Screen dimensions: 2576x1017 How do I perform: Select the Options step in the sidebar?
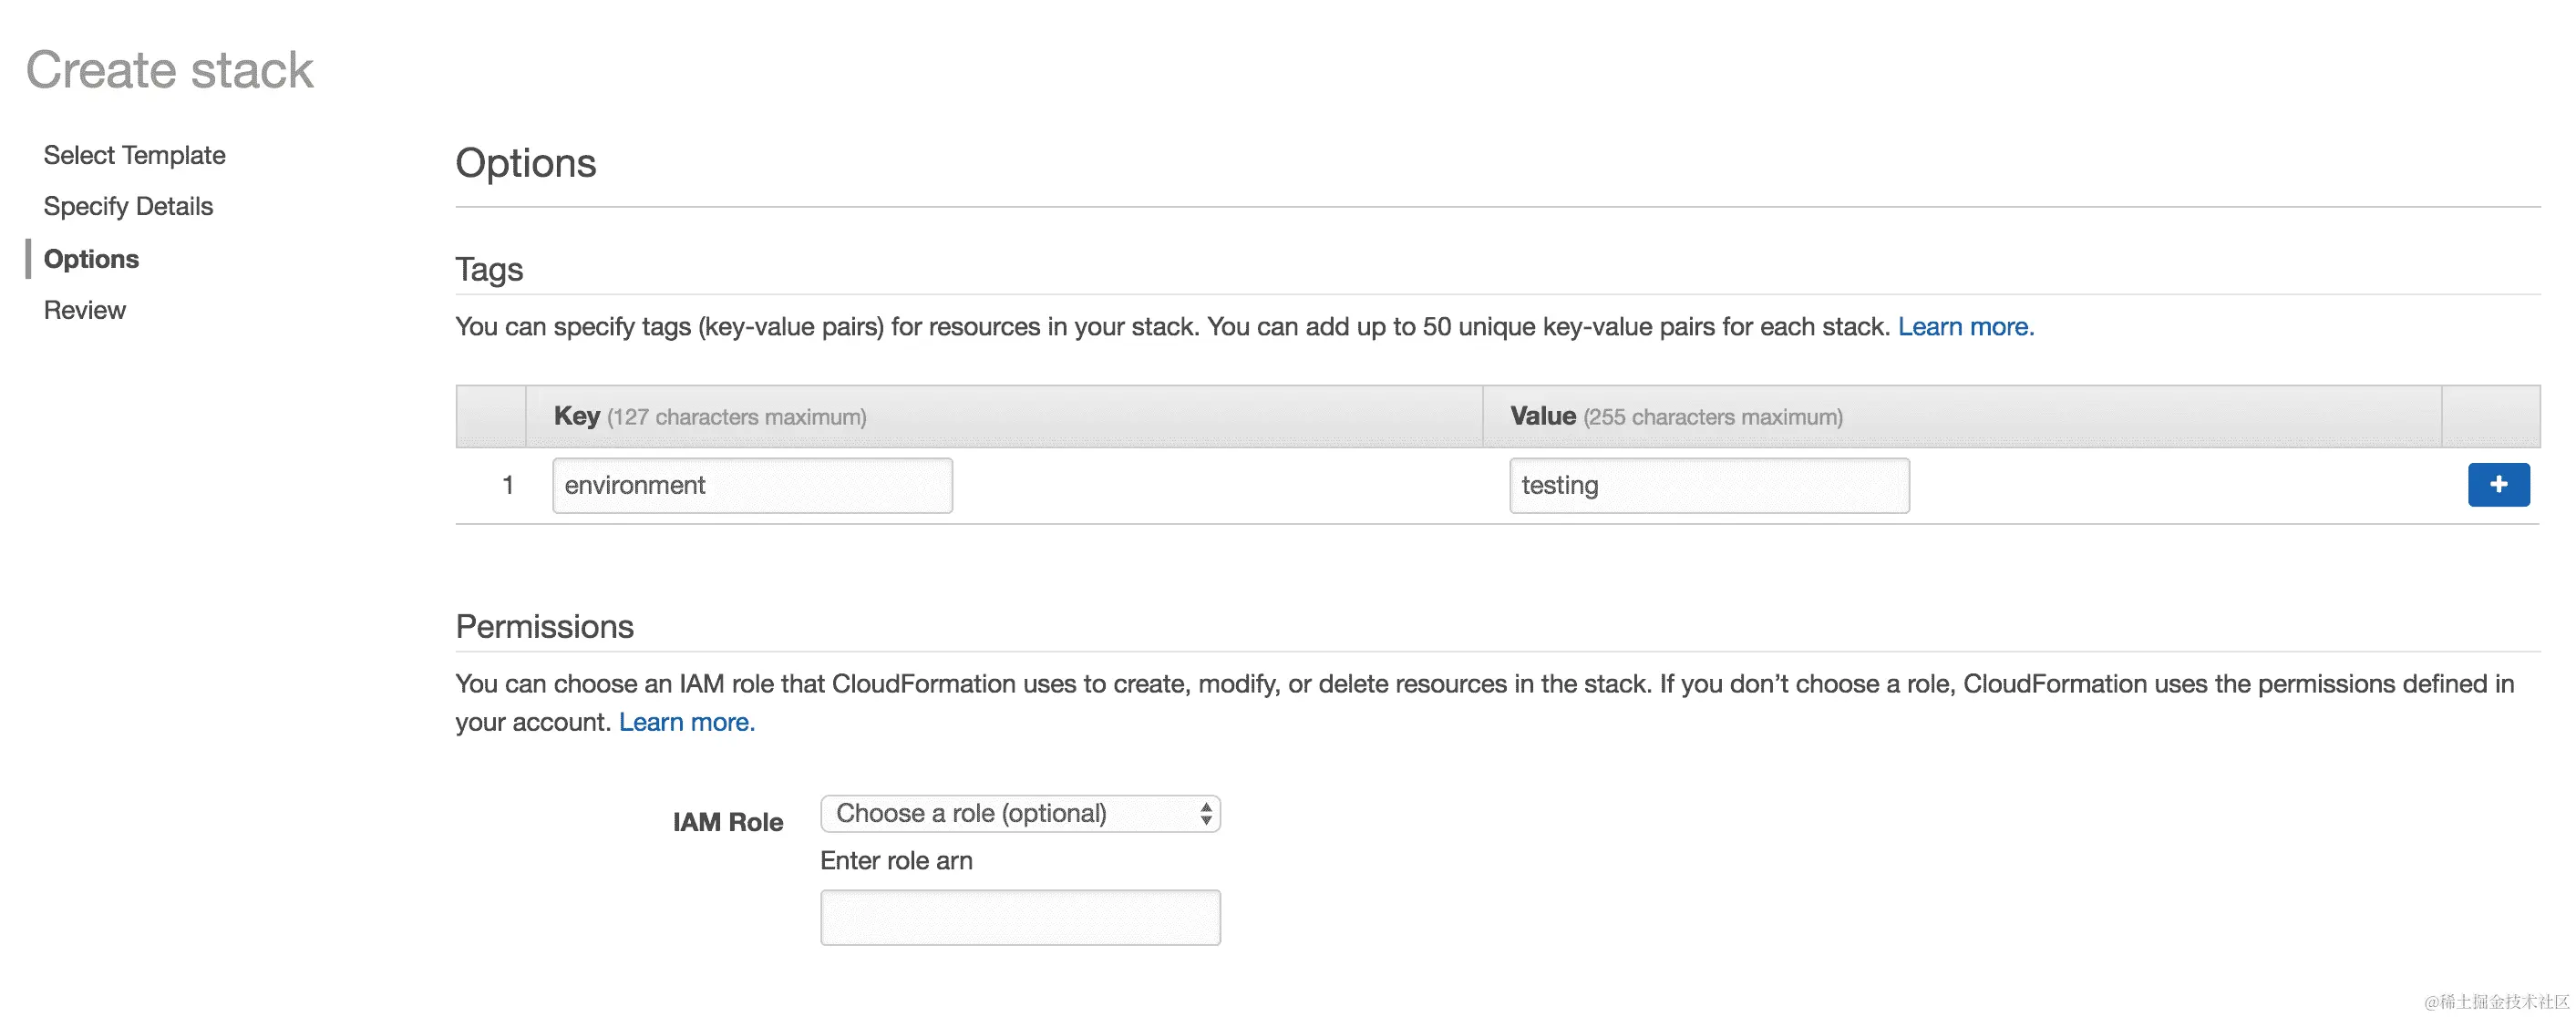click(91, 259)
